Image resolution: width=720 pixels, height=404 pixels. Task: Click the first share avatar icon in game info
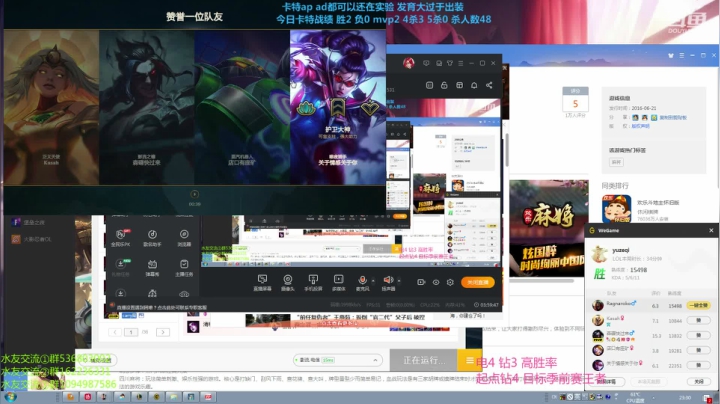coord(635,118)
